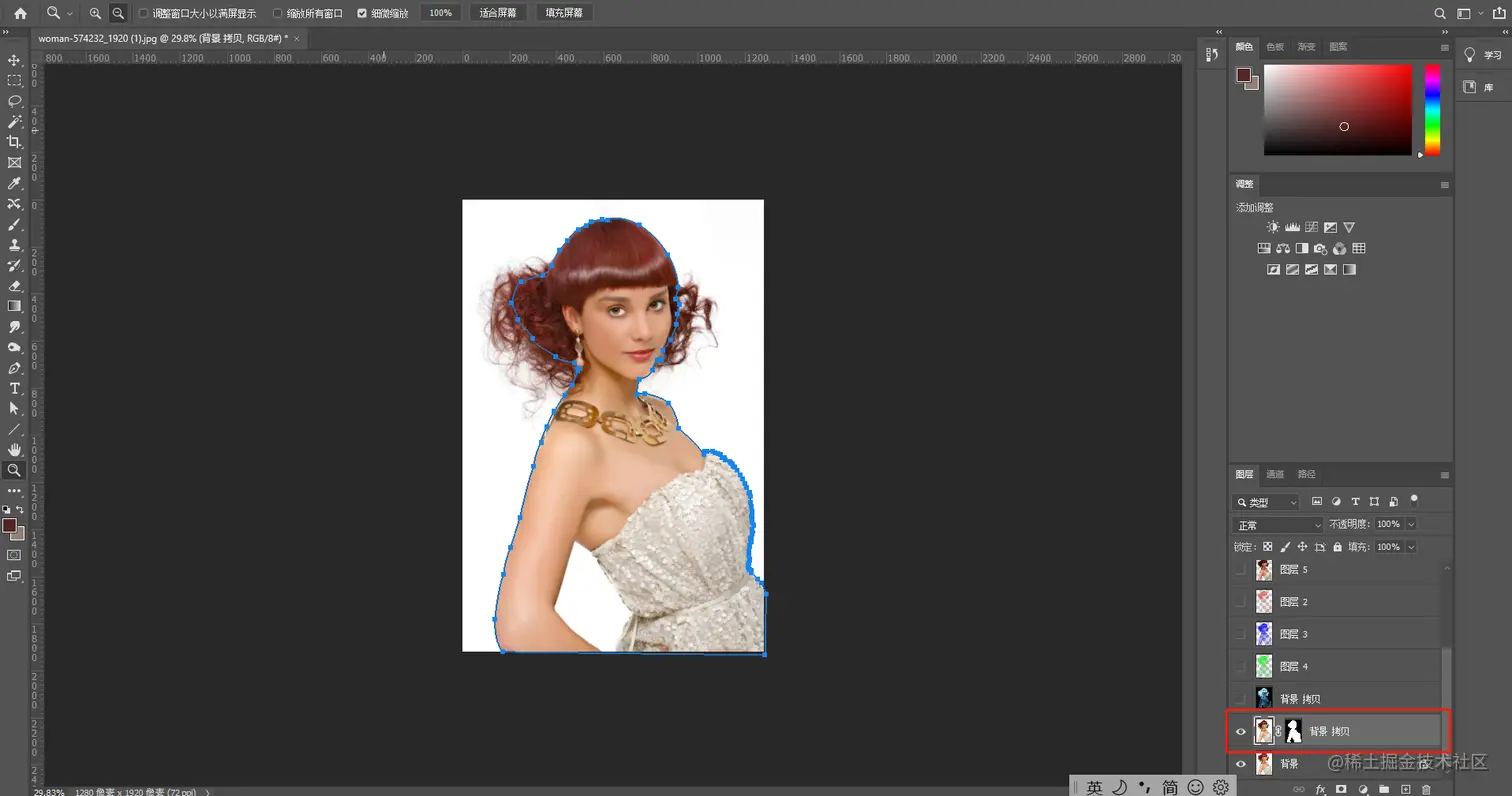Switch to the 通道 tab
This screenshot has height=796, width=1512.
(1275, 474)
